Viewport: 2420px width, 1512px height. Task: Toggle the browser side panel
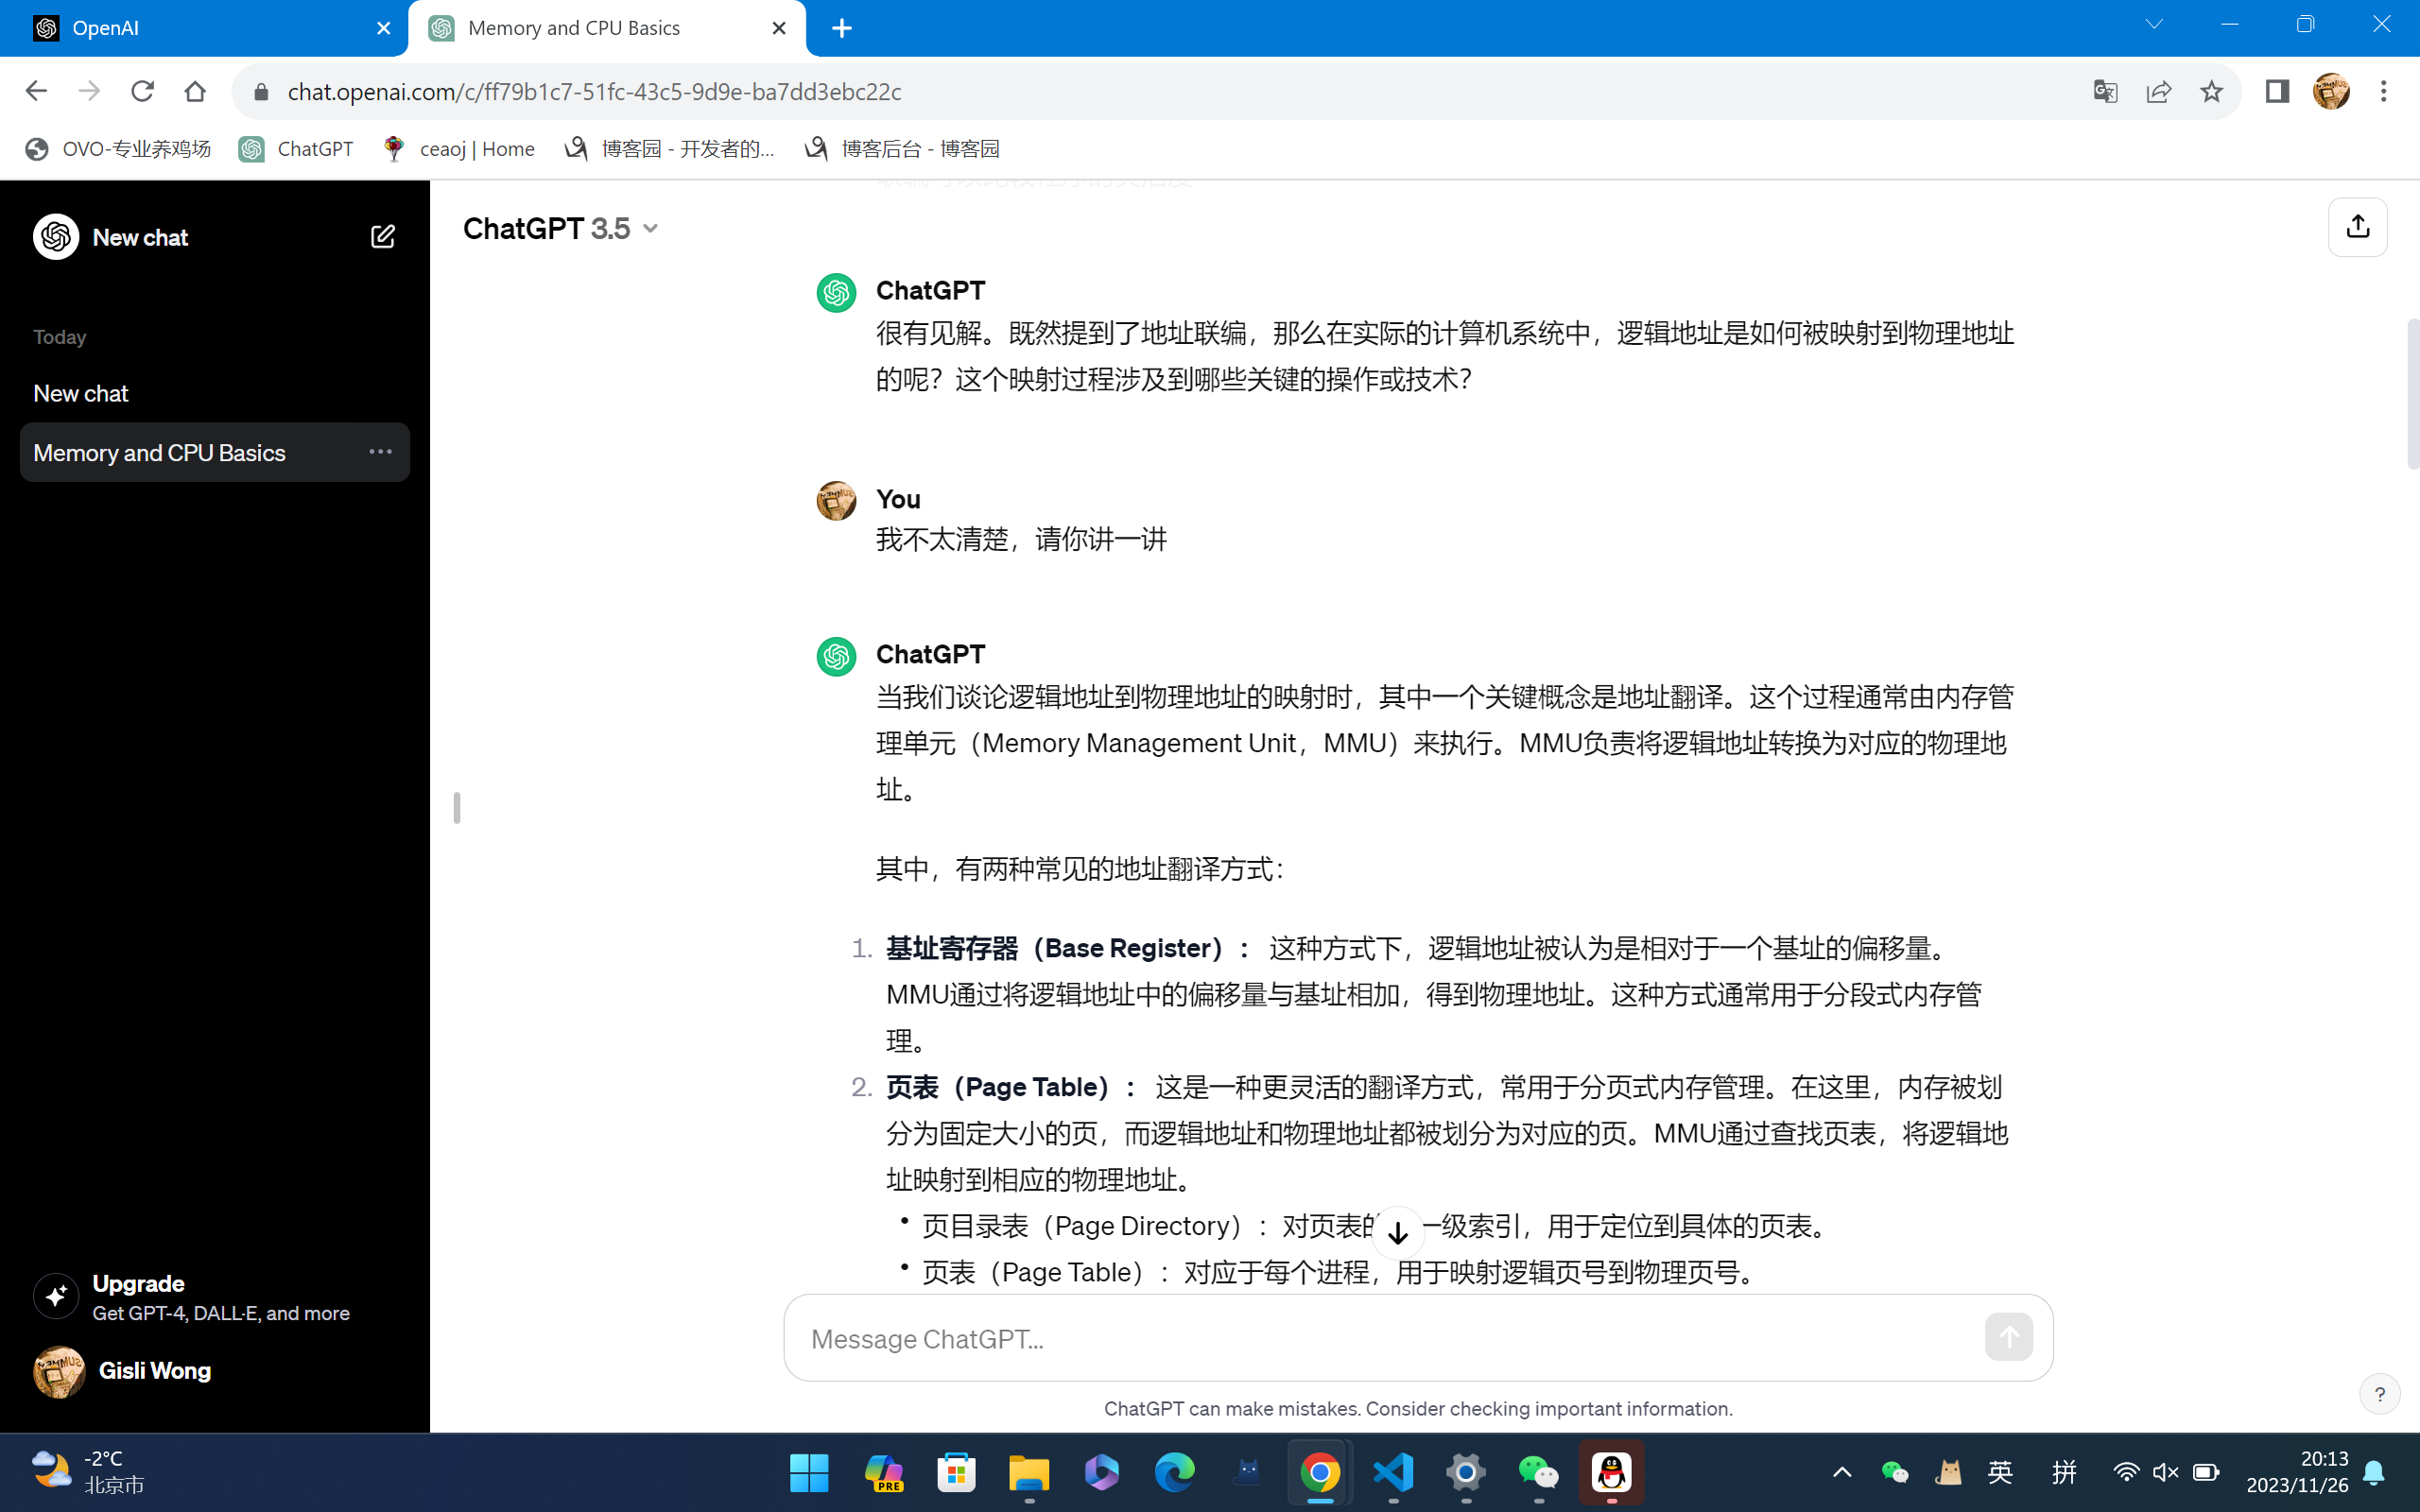pyautogui.click(x=2277, y=92)
